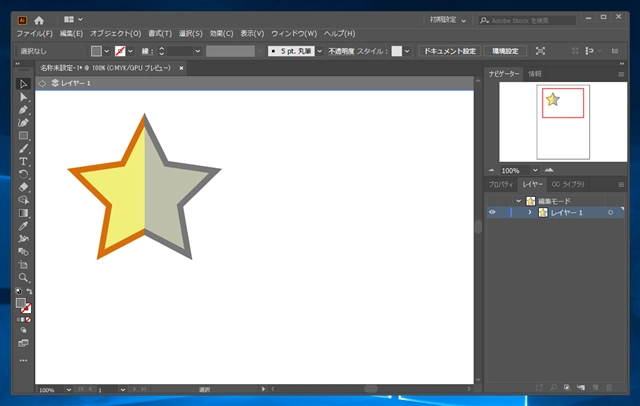Expand レイヤー 1 in the Layers panel

tap(530, 213)
